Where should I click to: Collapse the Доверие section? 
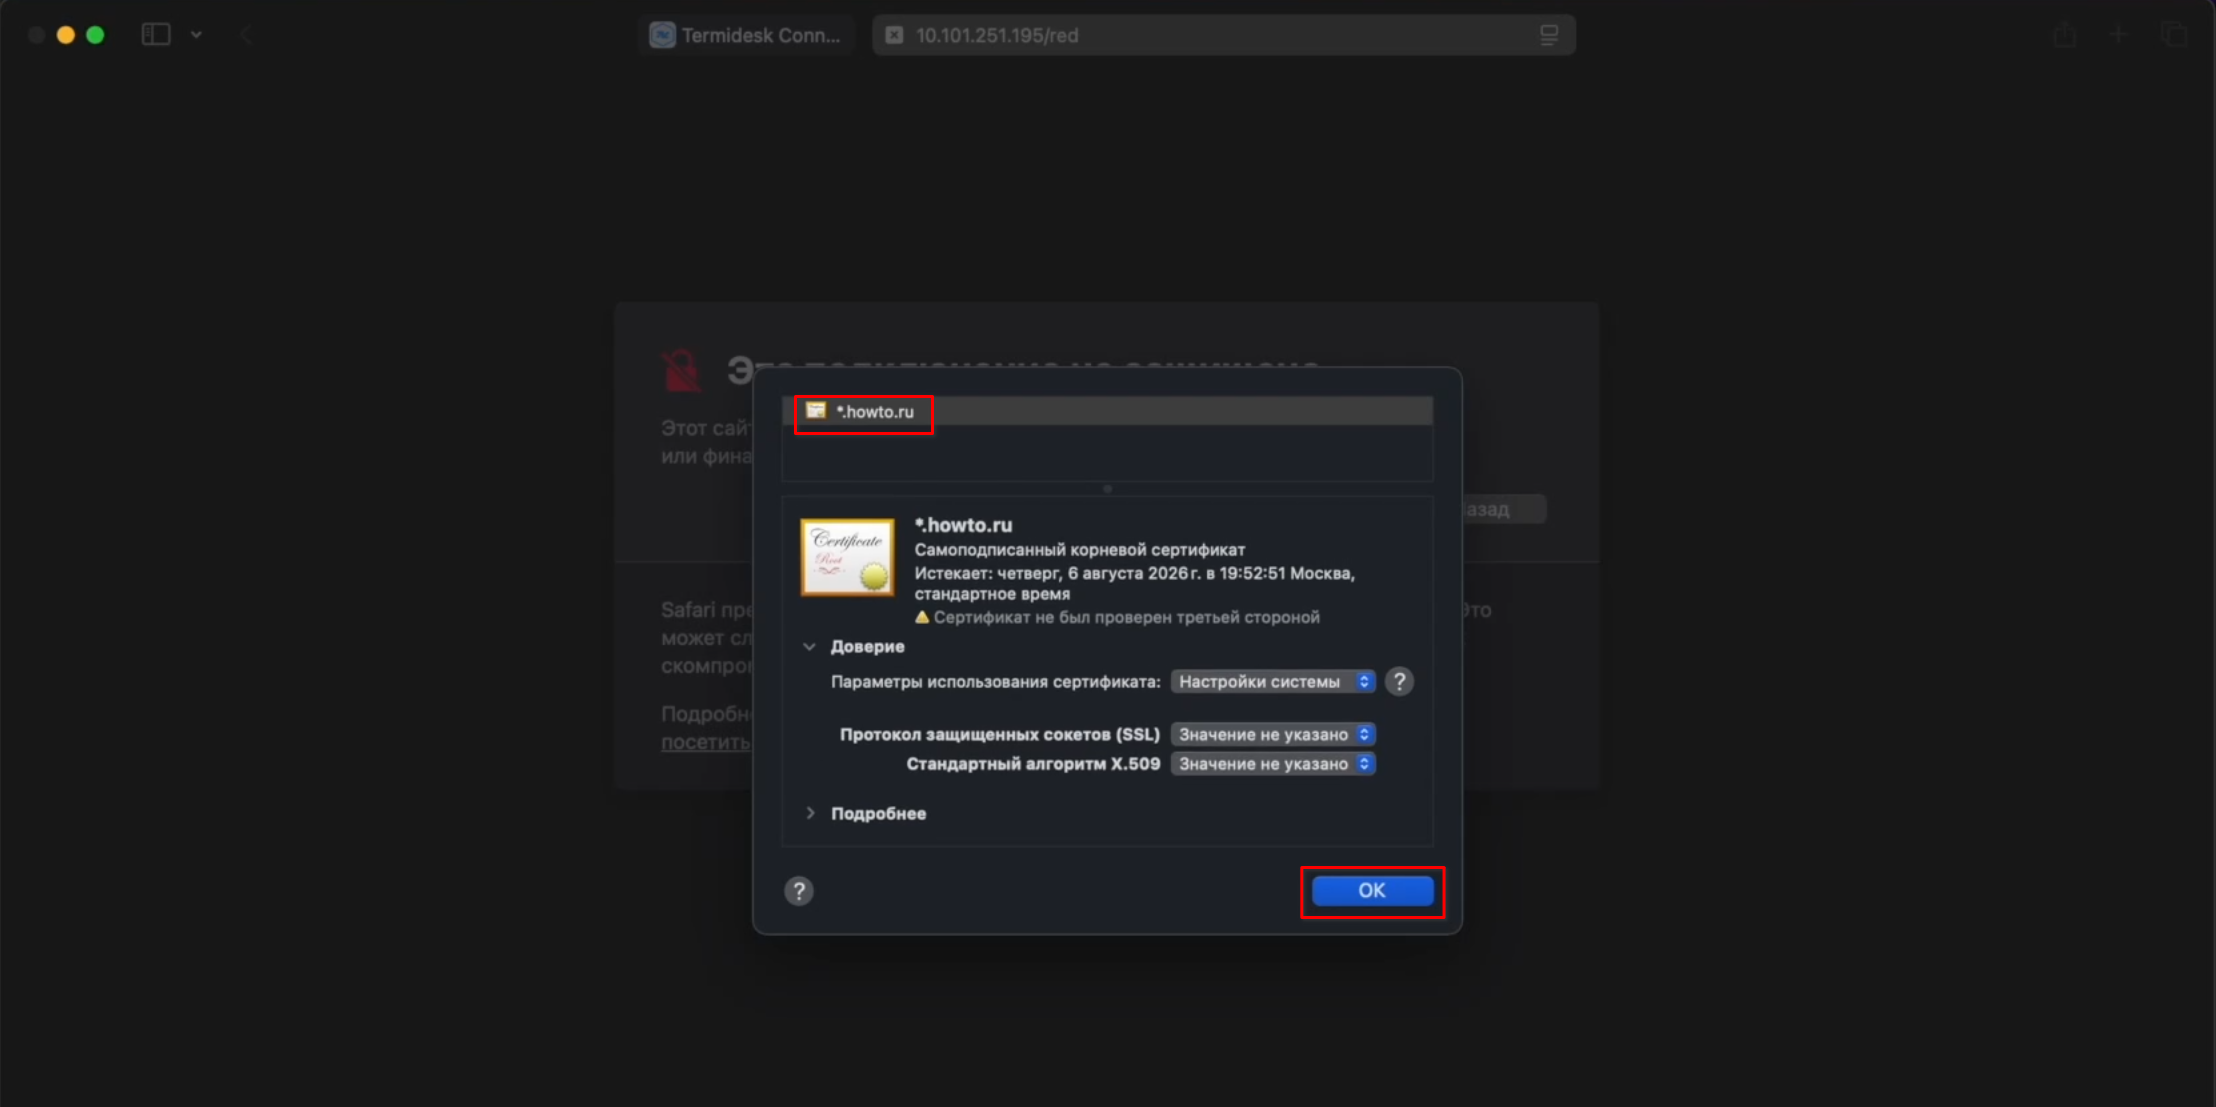[809, 647]
